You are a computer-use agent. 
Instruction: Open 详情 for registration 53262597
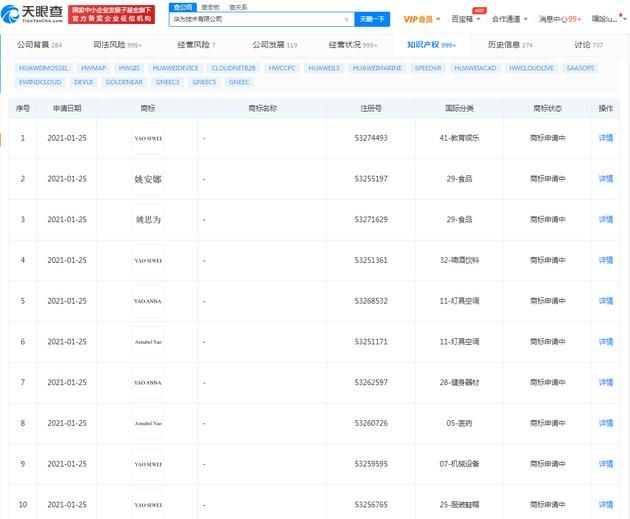(605, 382)
